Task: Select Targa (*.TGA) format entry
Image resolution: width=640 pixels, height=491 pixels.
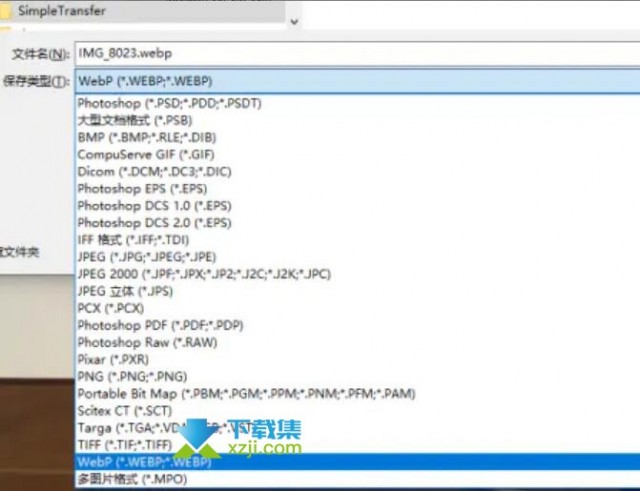Action: pos(358,428)
